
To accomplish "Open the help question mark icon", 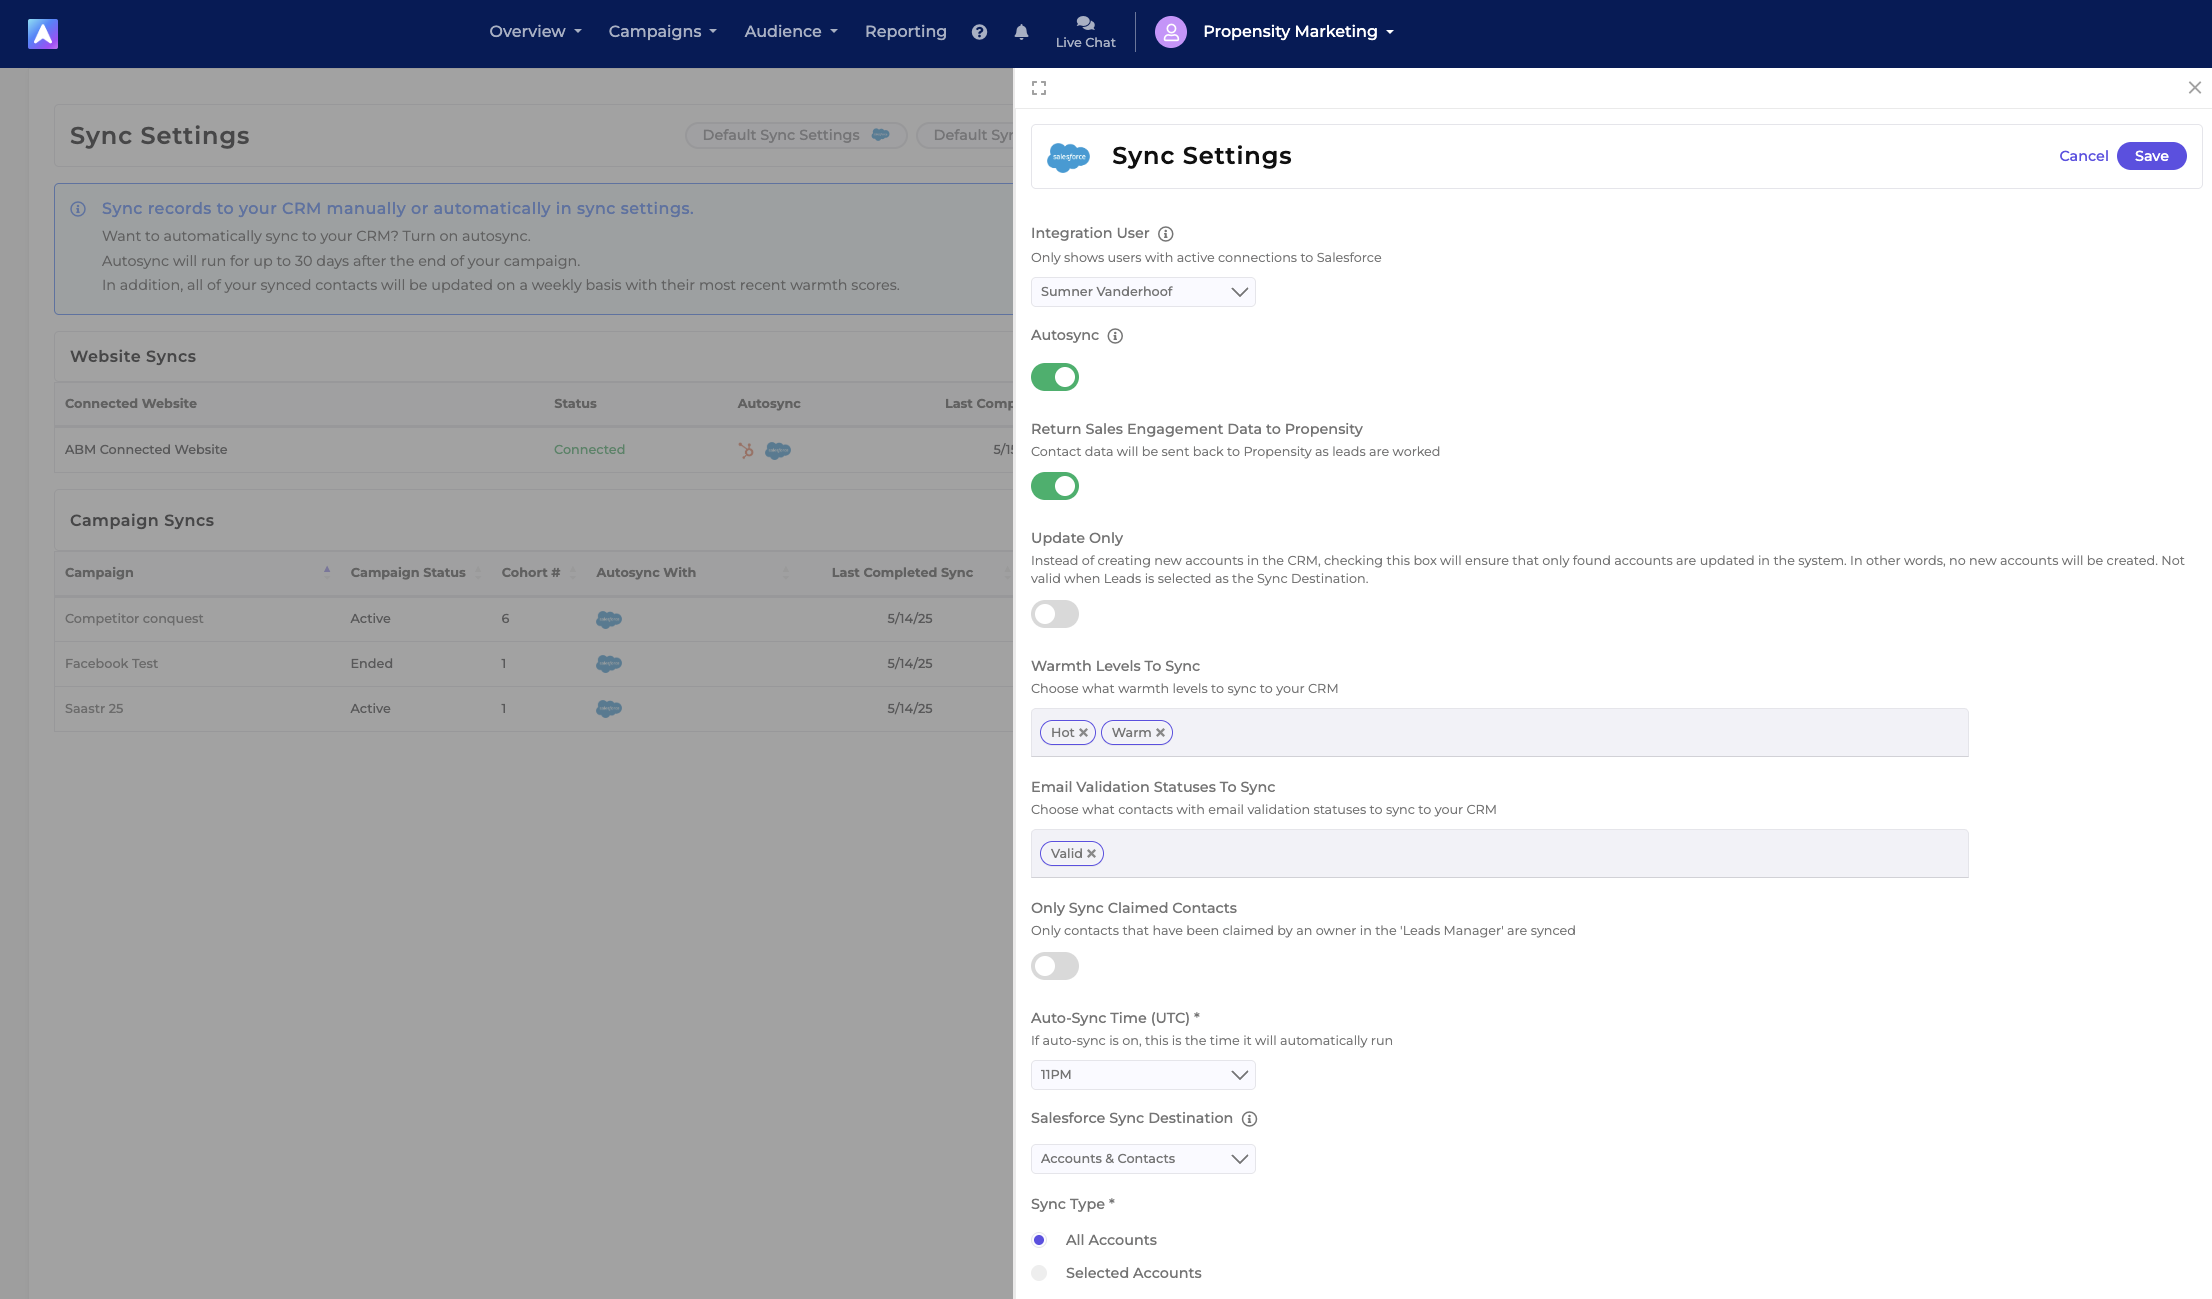I will point(979,32).
